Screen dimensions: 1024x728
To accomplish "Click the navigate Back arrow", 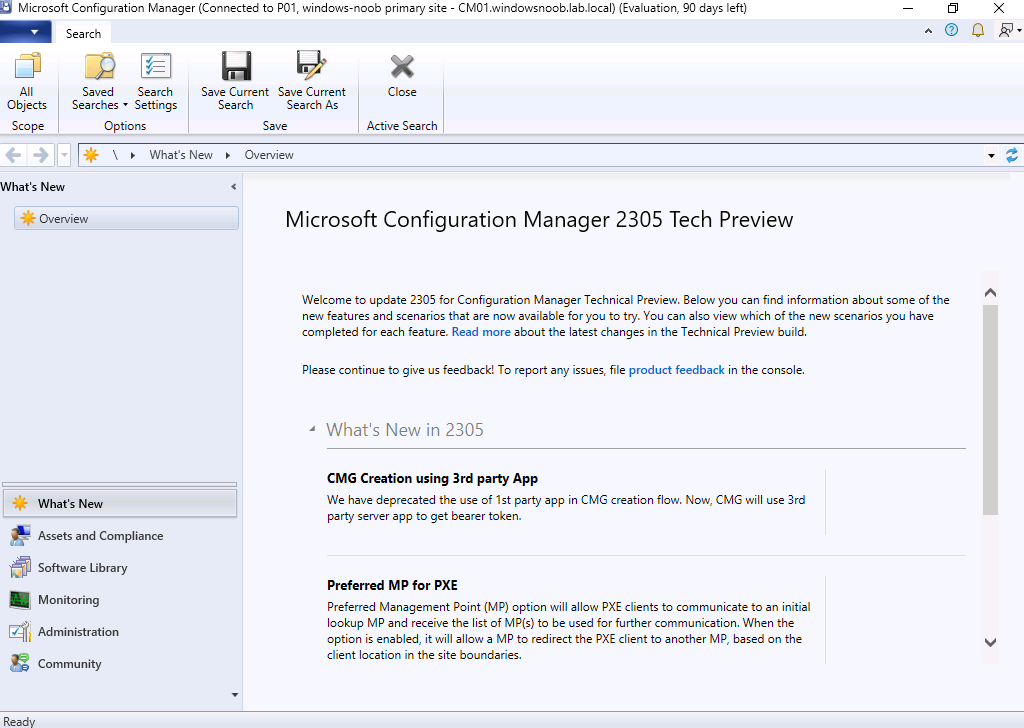I will coord(14,155).
